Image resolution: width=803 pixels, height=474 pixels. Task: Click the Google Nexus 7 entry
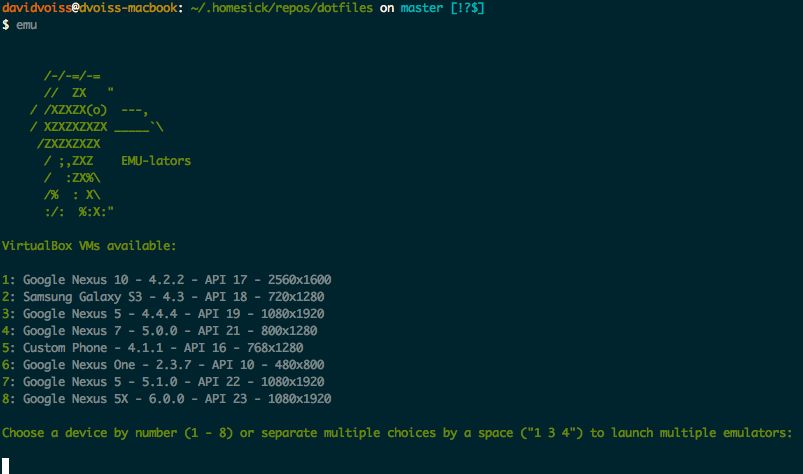(159, 331)
